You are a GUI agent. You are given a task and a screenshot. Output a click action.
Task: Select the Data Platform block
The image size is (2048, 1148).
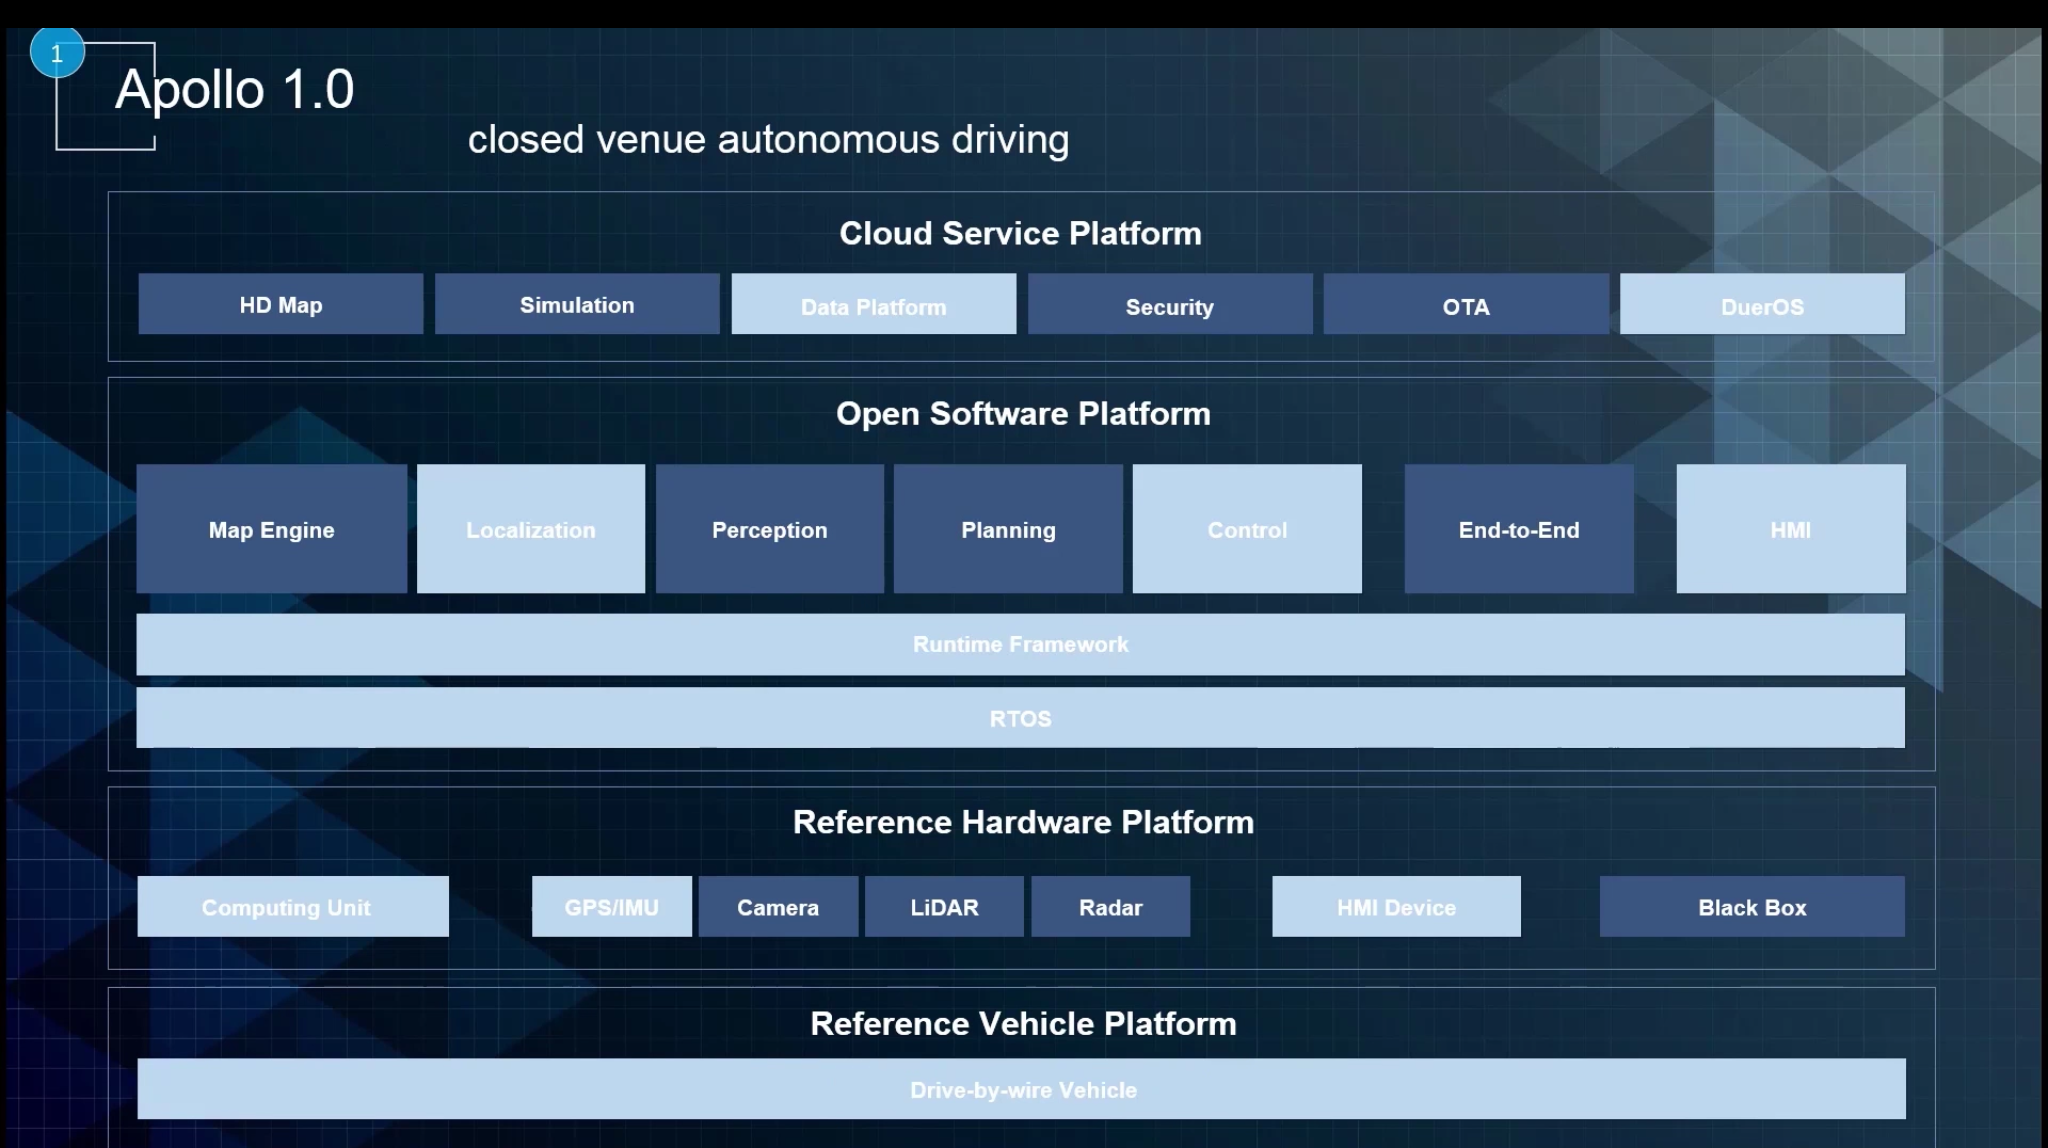[873, 305]
